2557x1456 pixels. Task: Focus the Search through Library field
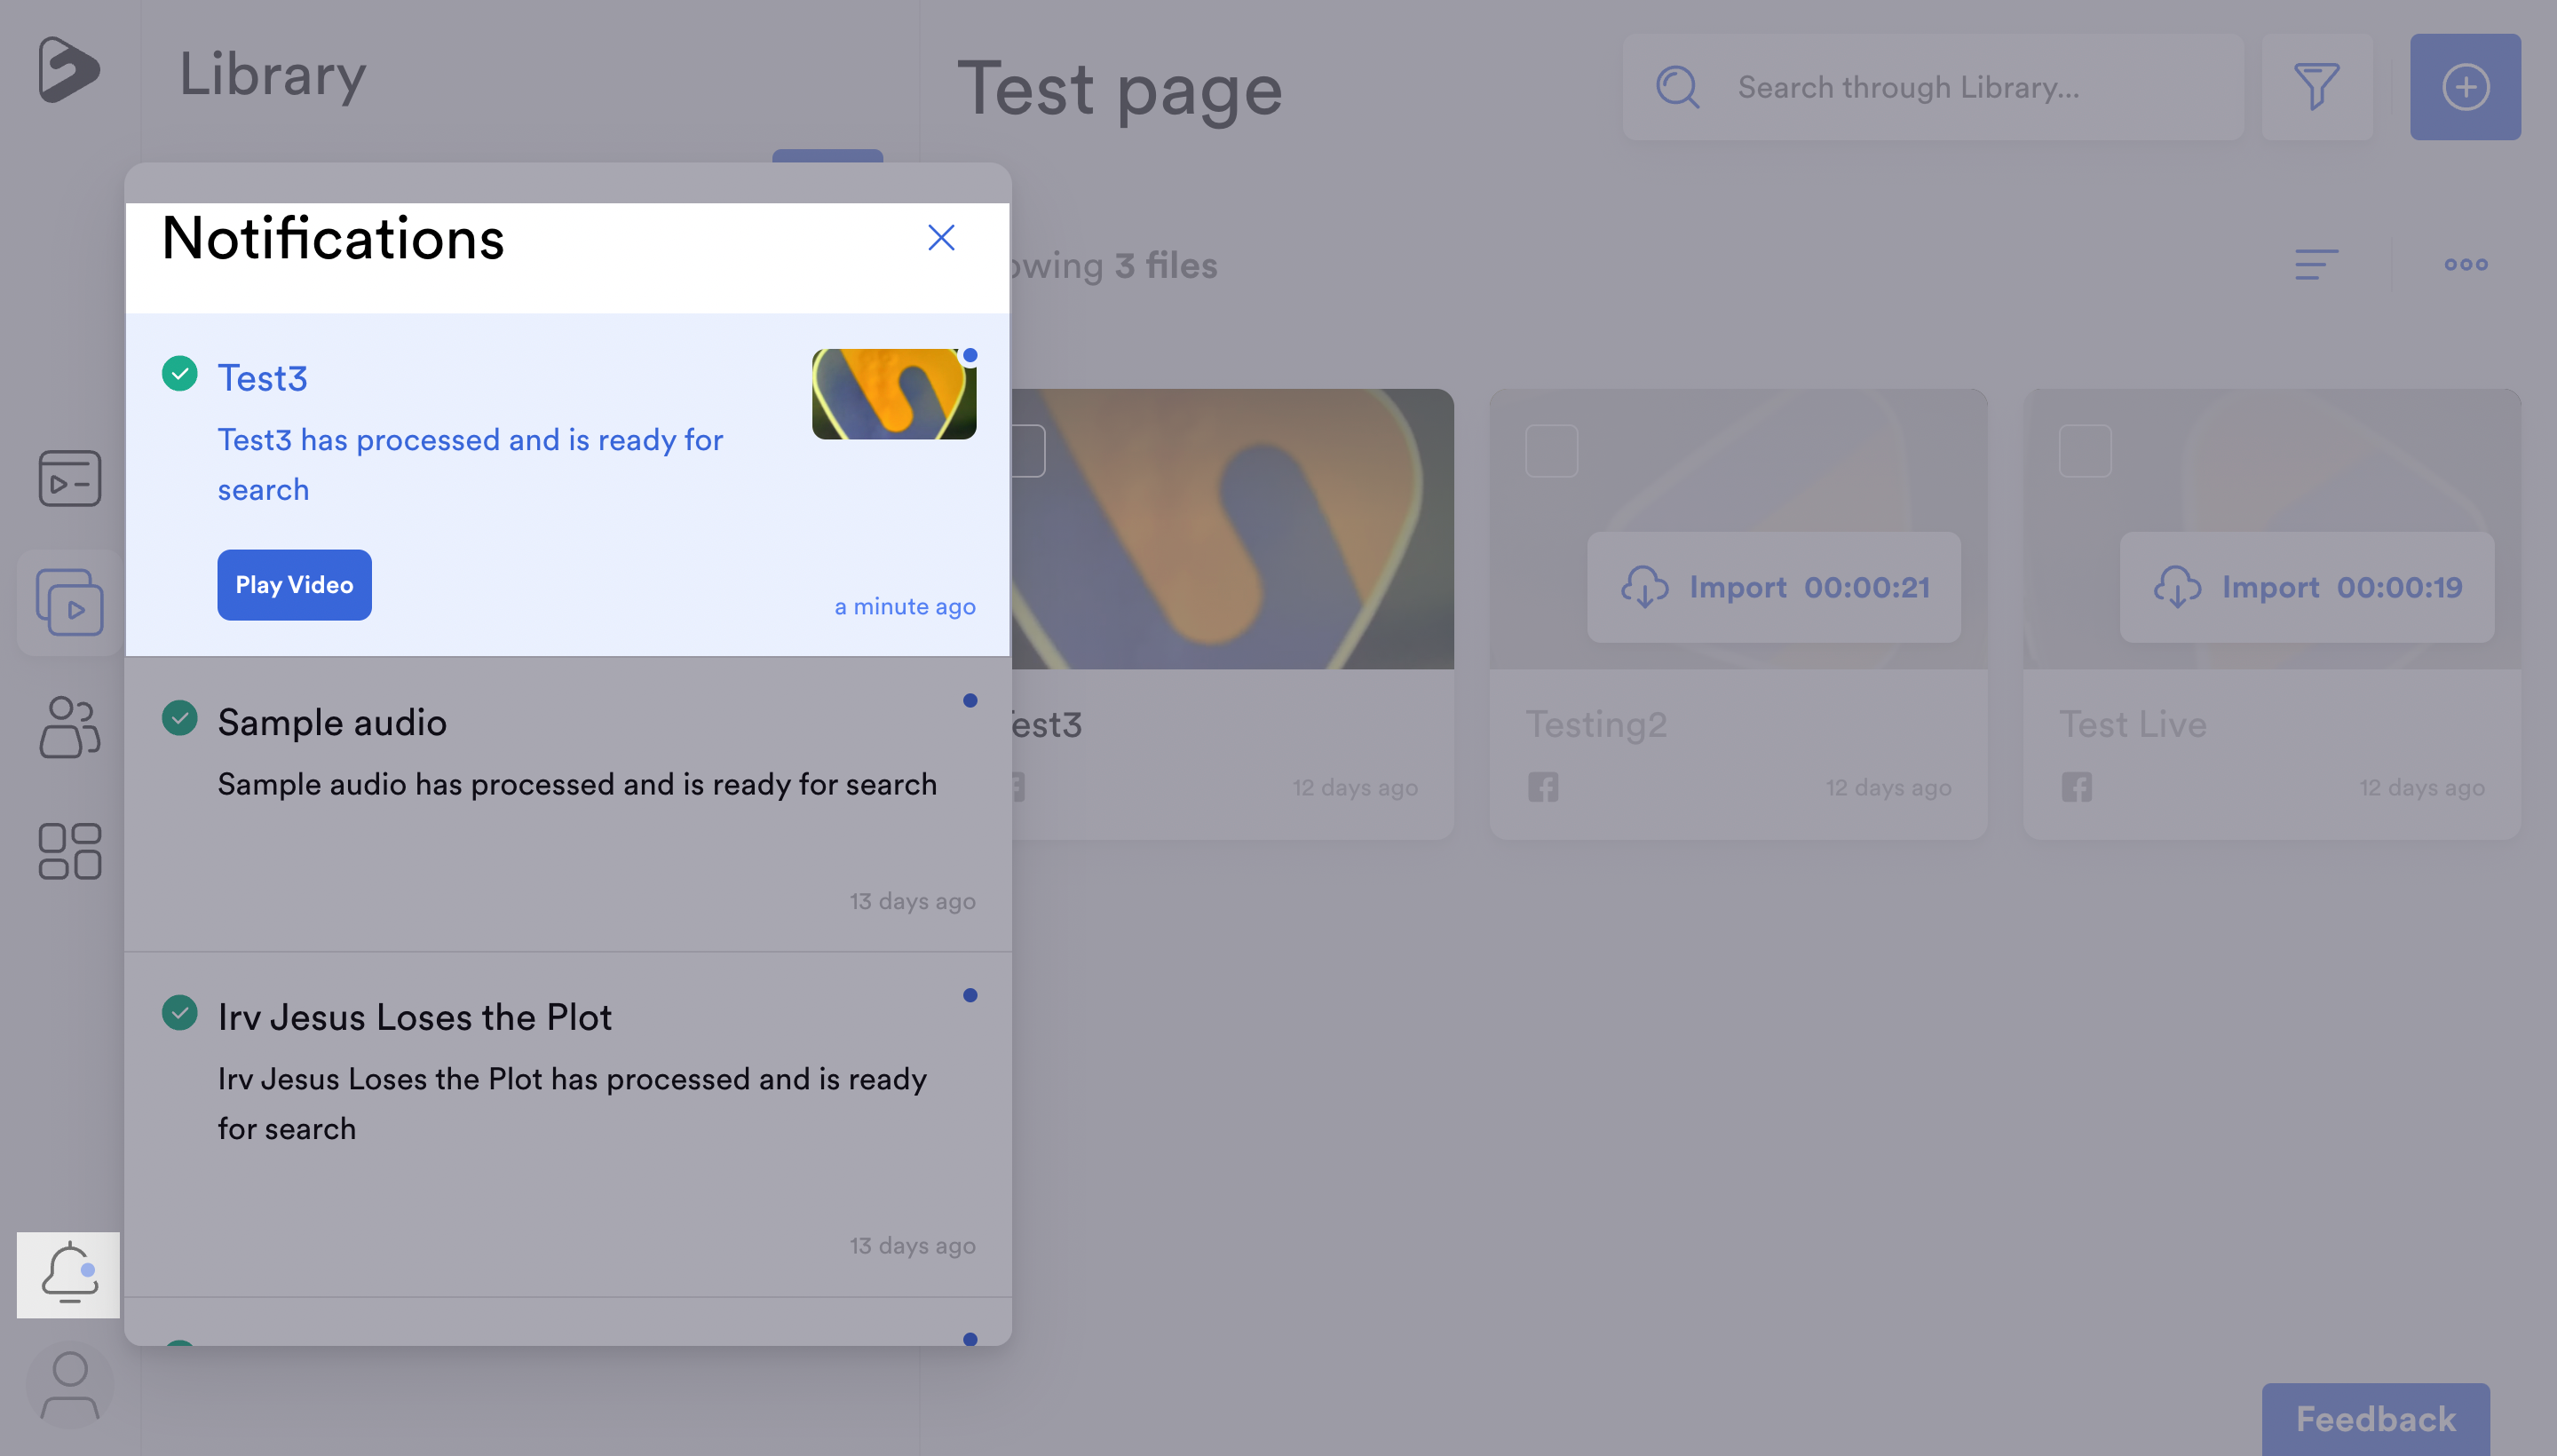pos(1933,87)
